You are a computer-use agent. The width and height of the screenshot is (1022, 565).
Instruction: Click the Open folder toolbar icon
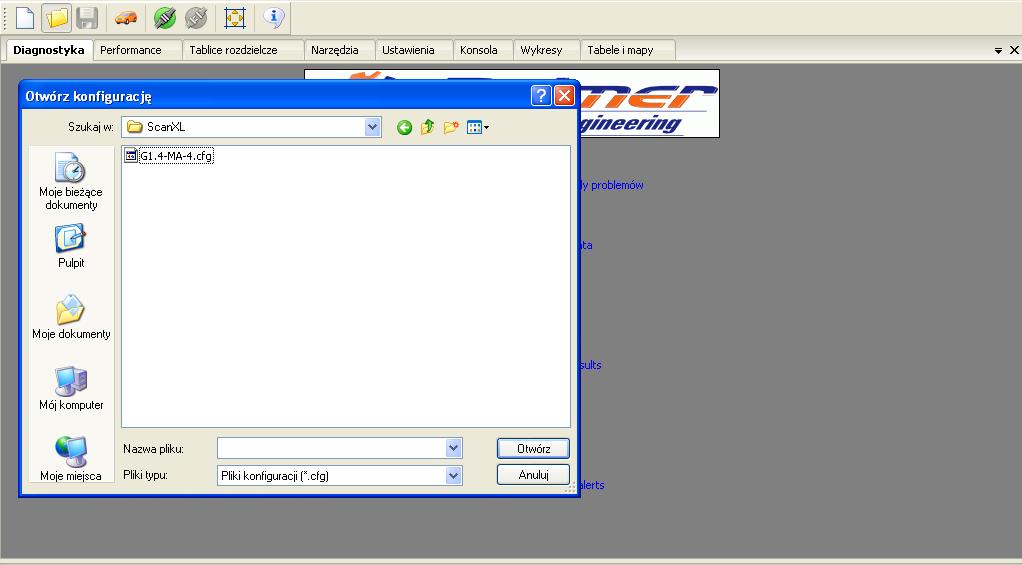point(57,18)
